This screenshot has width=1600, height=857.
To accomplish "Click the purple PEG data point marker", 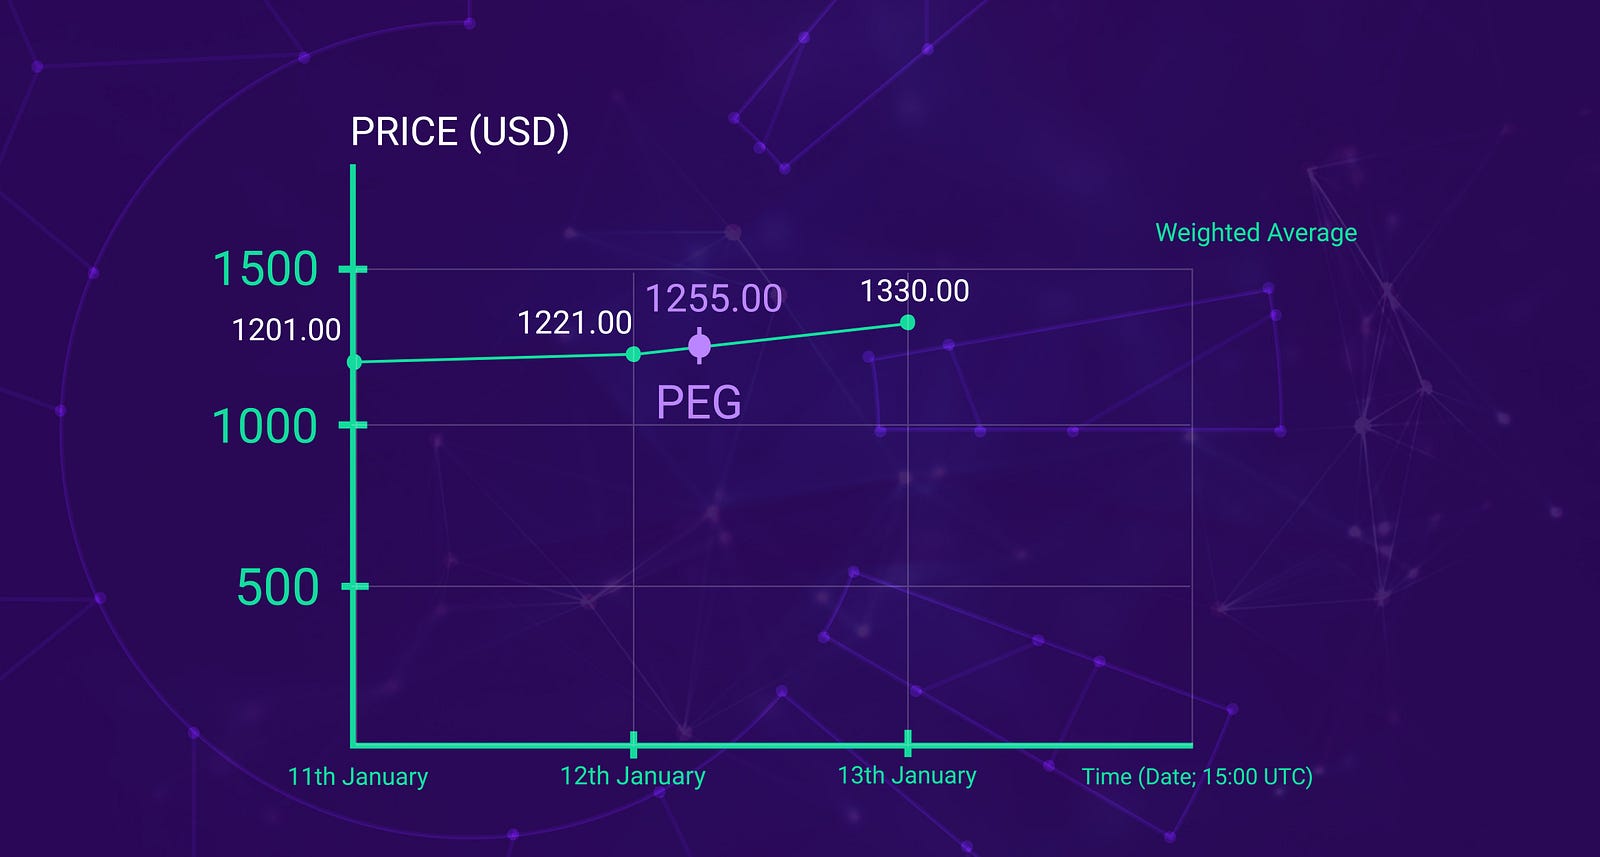I will pos(699,346).
